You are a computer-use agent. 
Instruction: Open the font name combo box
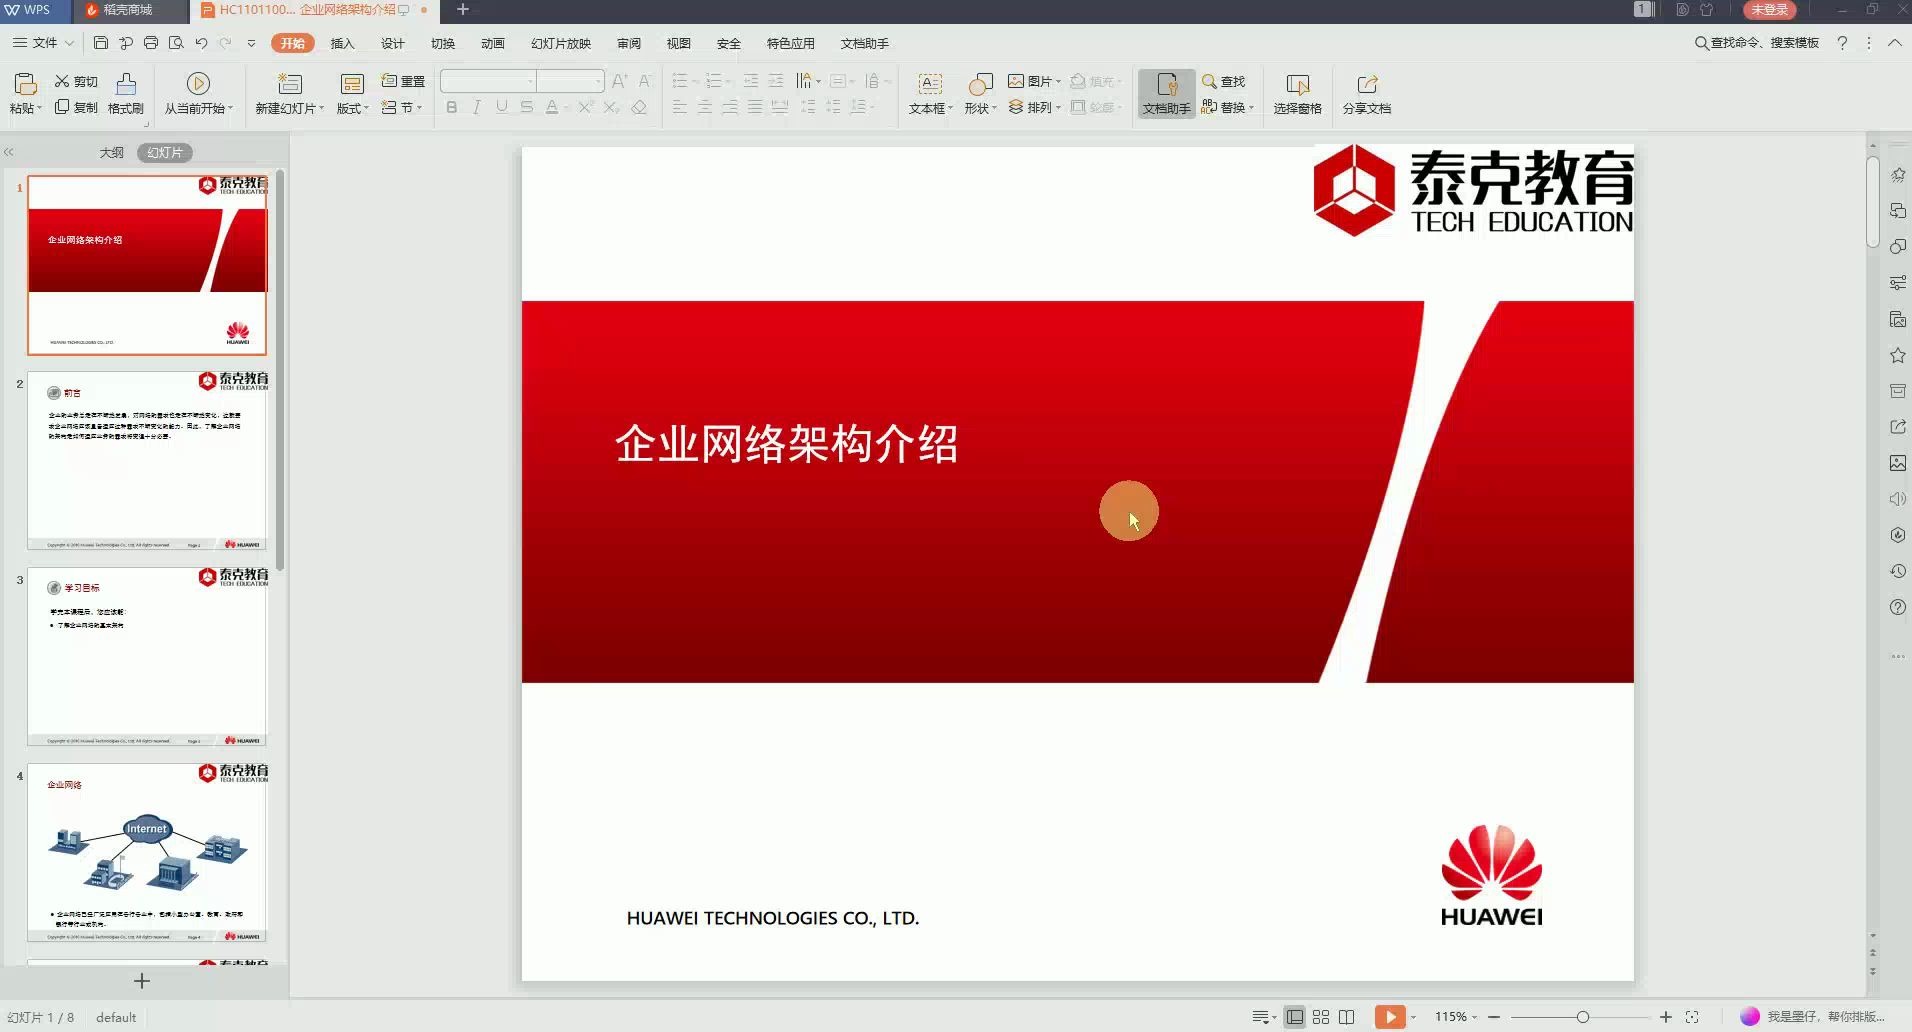click(489, 81)
